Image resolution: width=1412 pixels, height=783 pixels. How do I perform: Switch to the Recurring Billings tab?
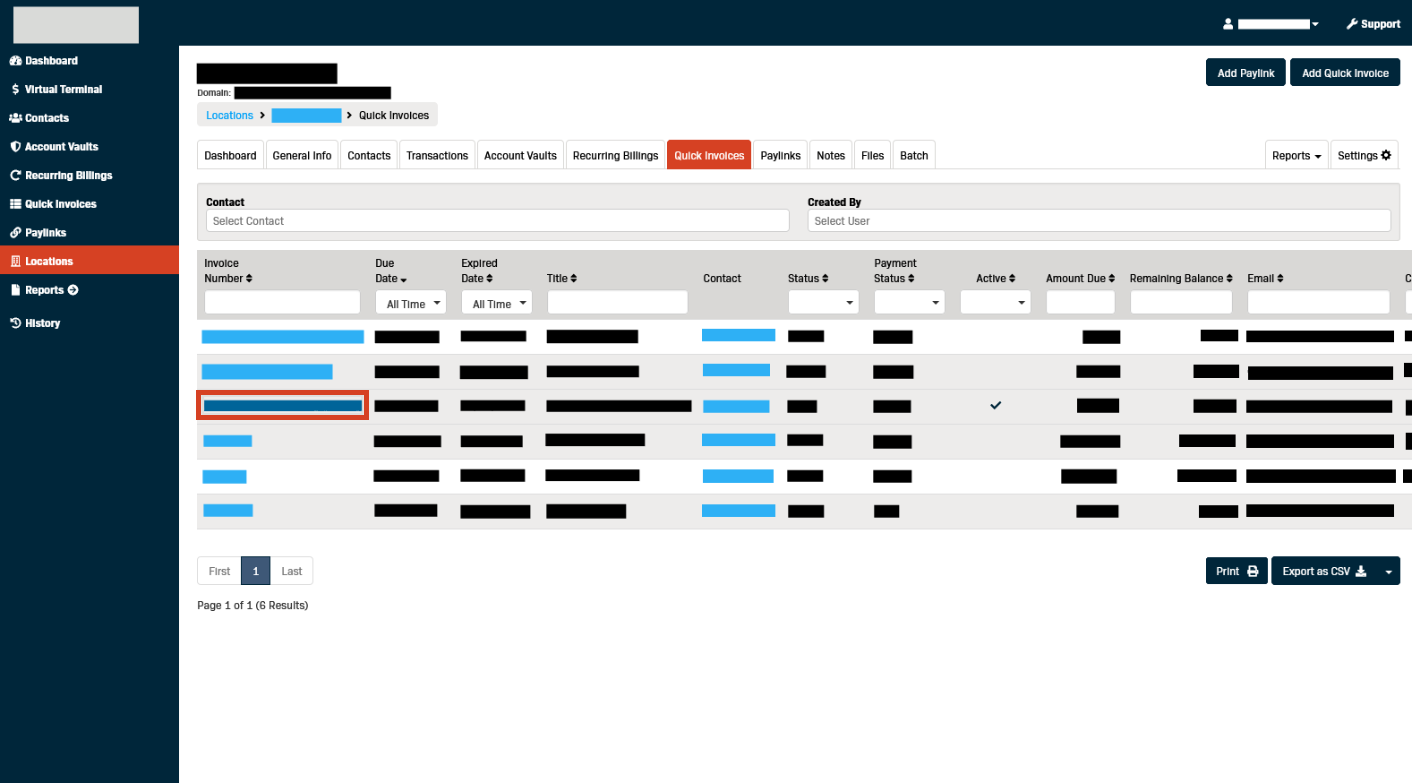coord(615,156)
